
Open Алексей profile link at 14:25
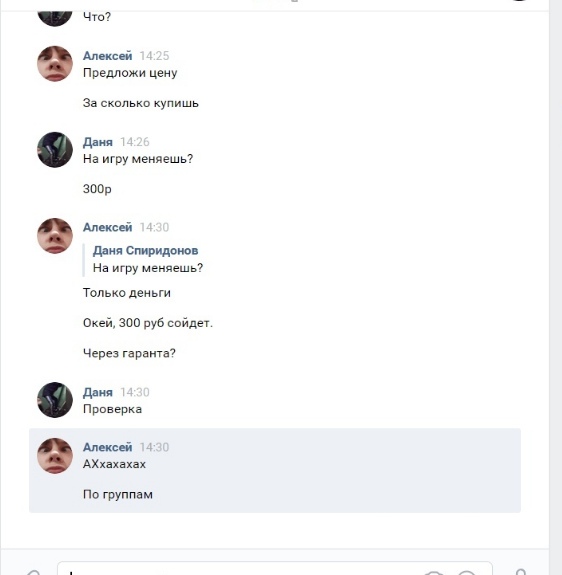tap(107, 56)
